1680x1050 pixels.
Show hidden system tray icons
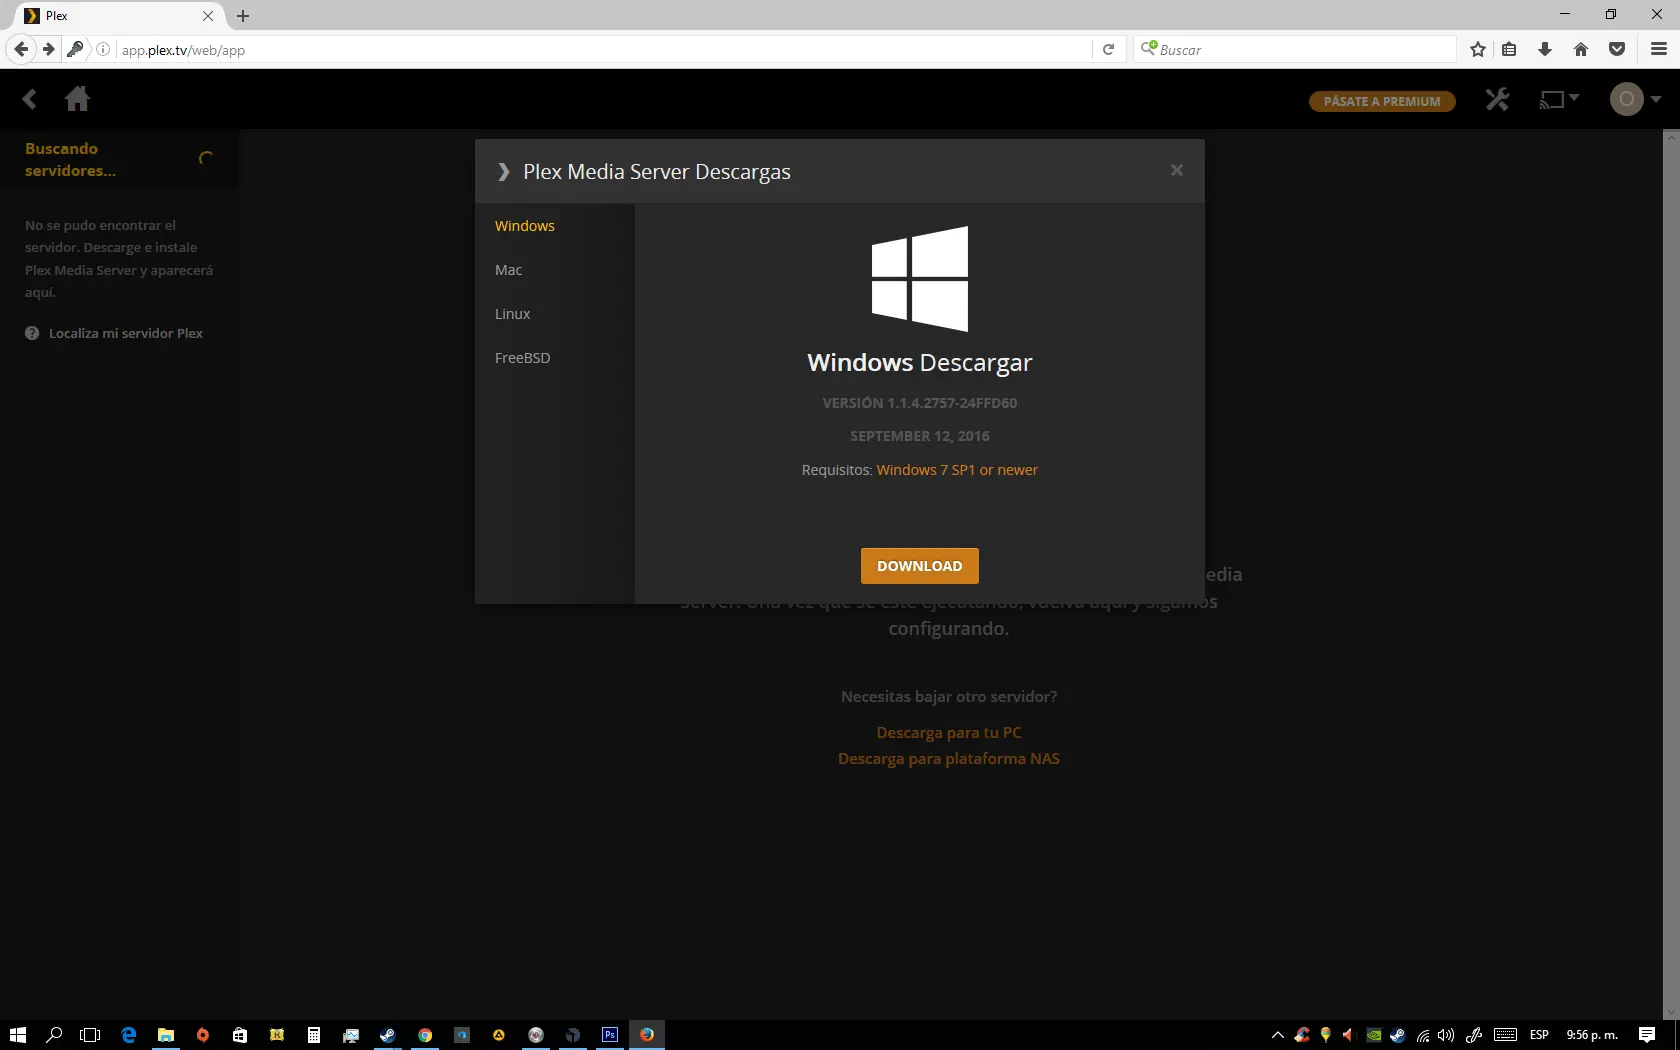coord(1277,1035)
